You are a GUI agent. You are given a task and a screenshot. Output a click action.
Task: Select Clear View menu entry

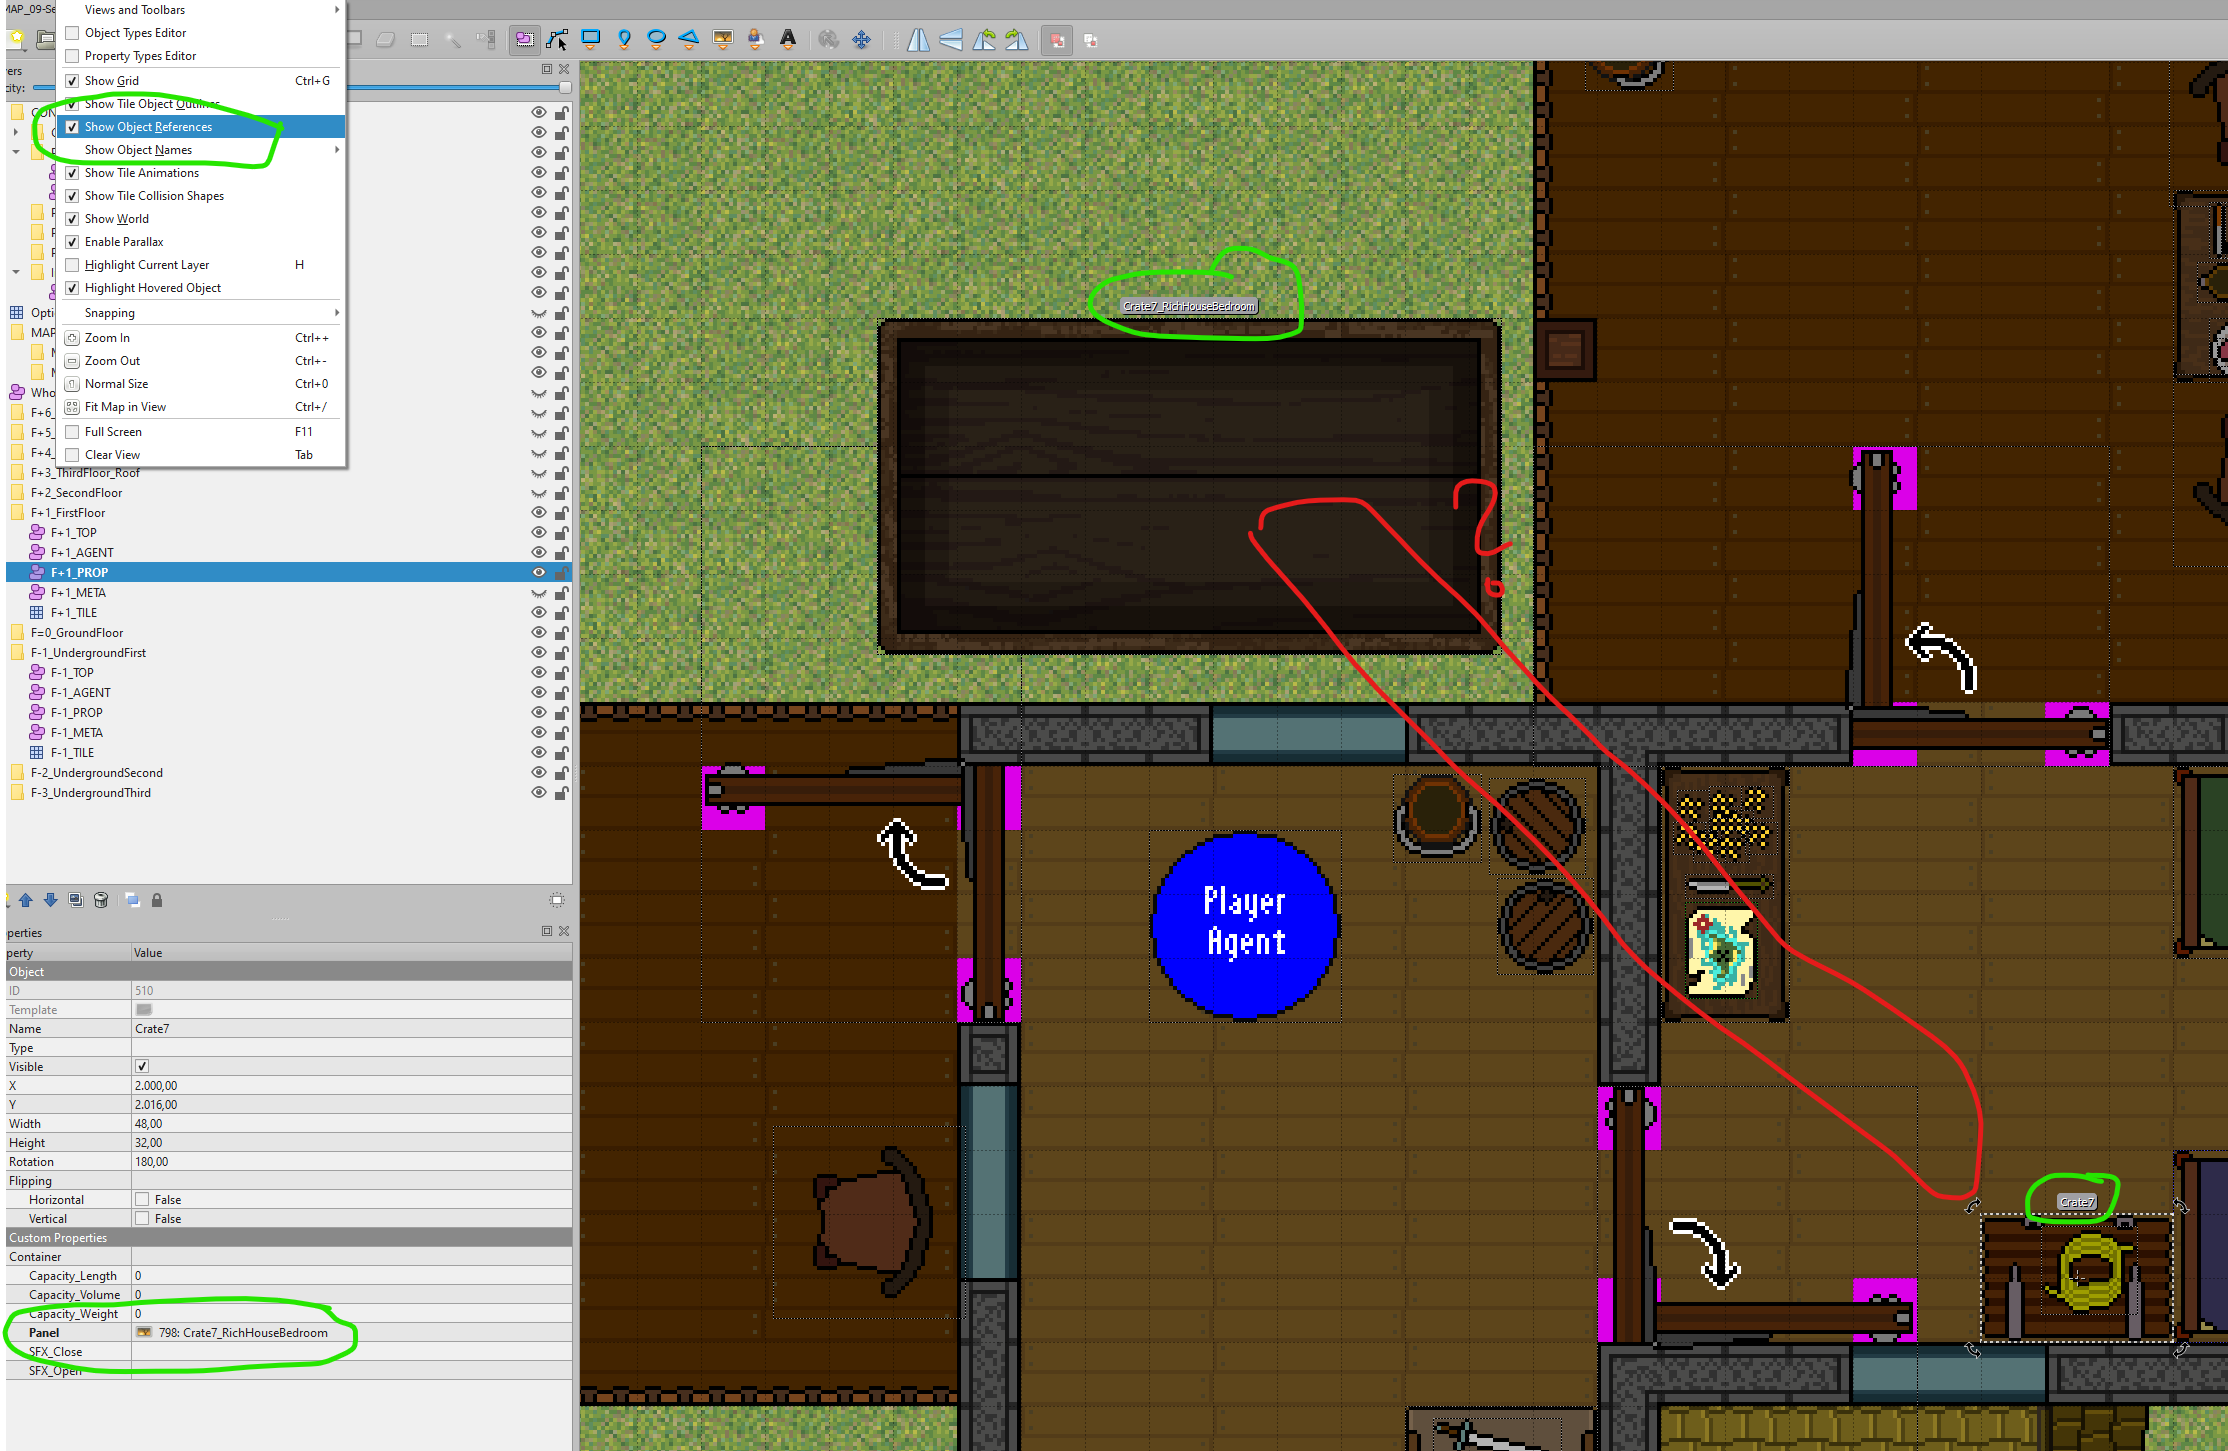pyautogui.click(x=112, y=455)
